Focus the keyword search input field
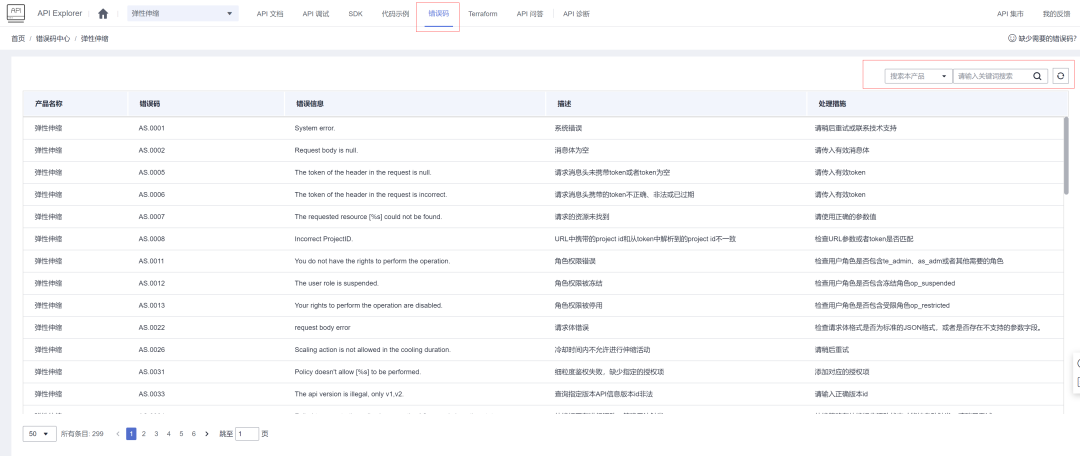The height and width of the screenshot is (456, 1080). pyautogui.click(x=992, y=76)
